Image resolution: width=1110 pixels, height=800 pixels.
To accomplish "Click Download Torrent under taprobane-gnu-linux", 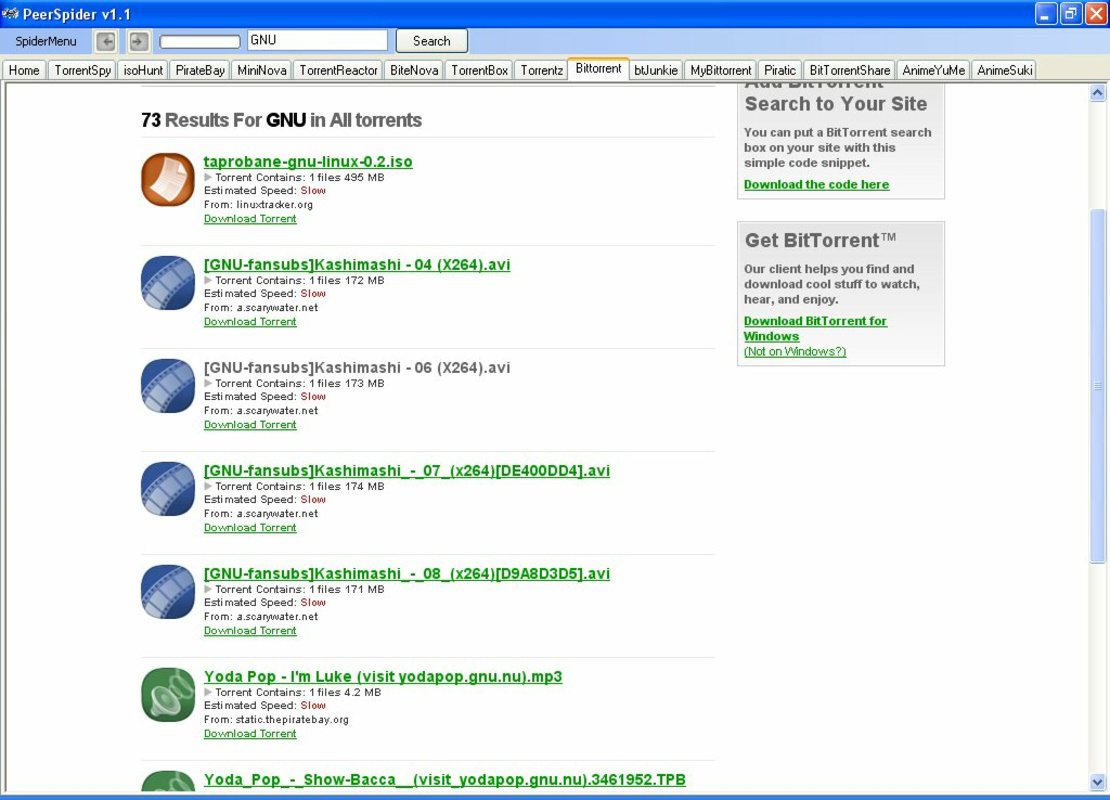I will tap(250, 219).
